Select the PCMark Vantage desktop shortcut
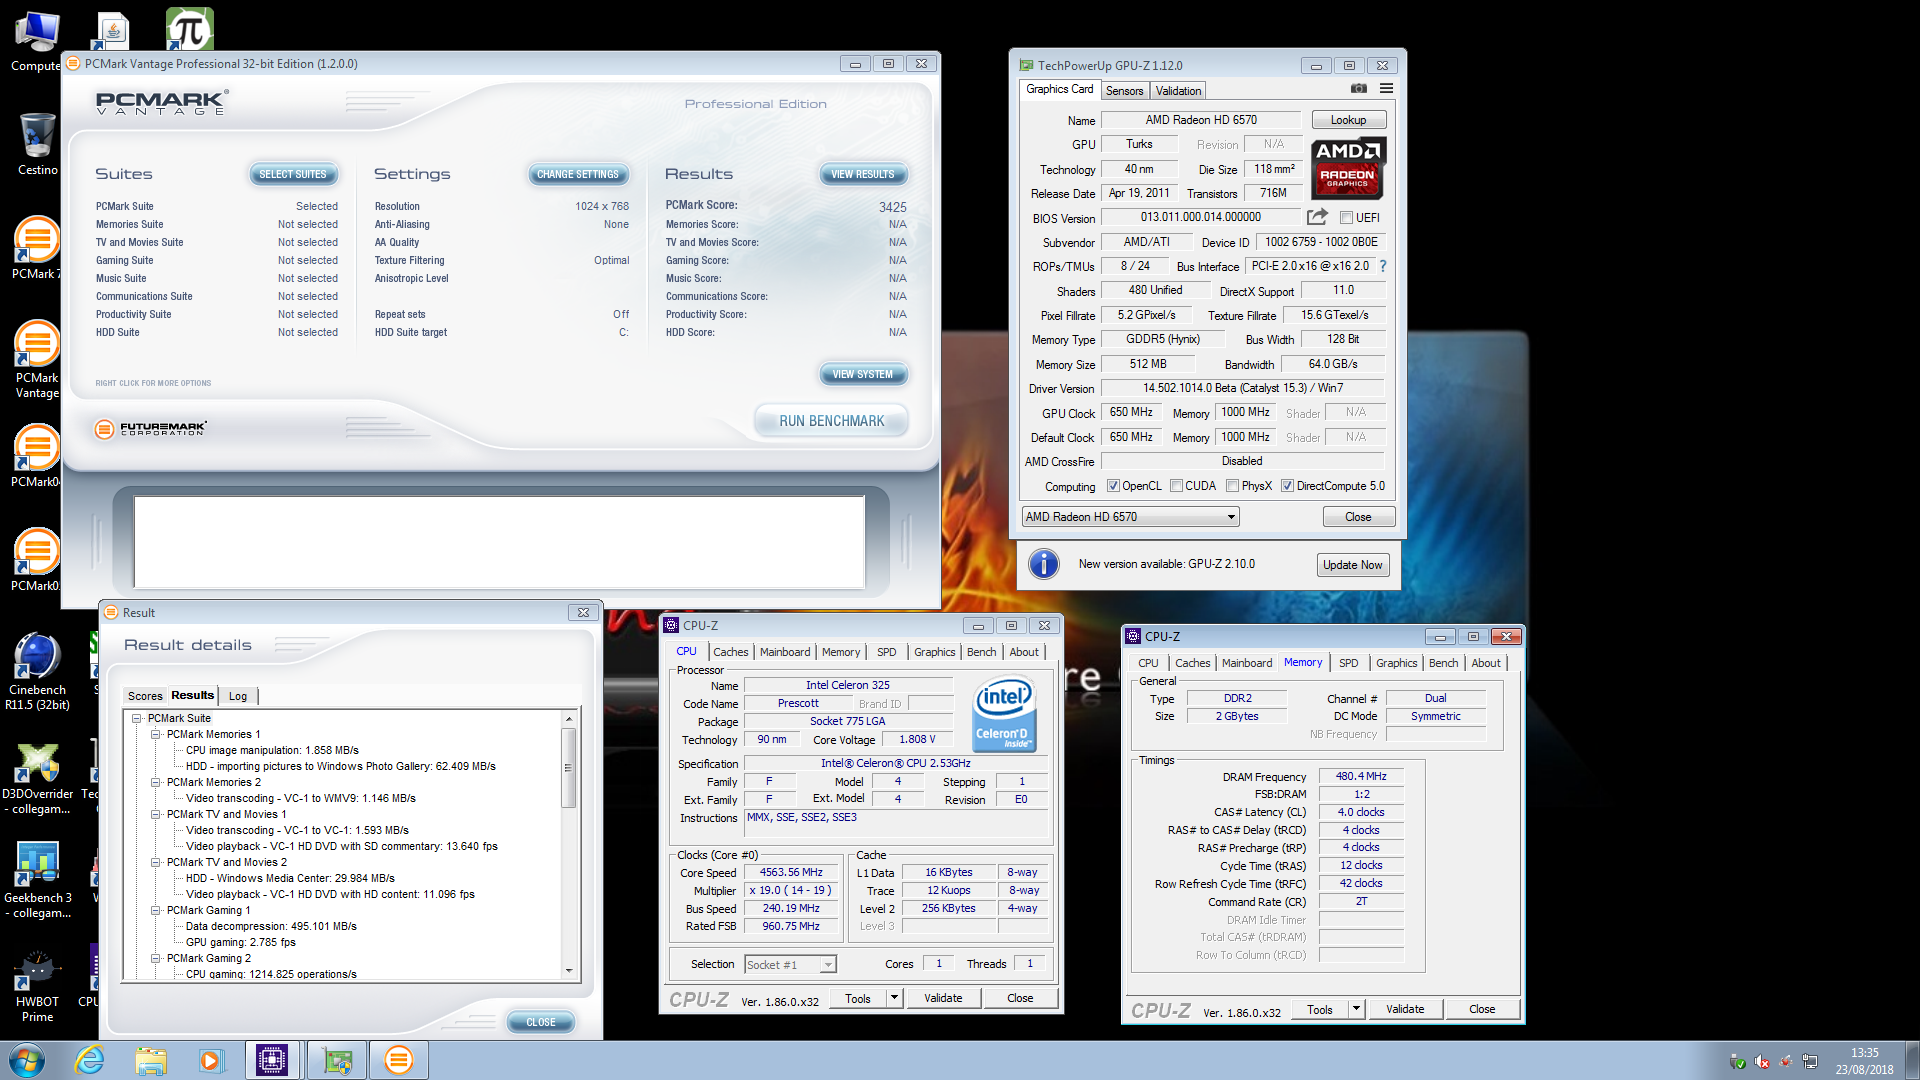This screenshot has height=1080, width=1920. tap(36, 360)
